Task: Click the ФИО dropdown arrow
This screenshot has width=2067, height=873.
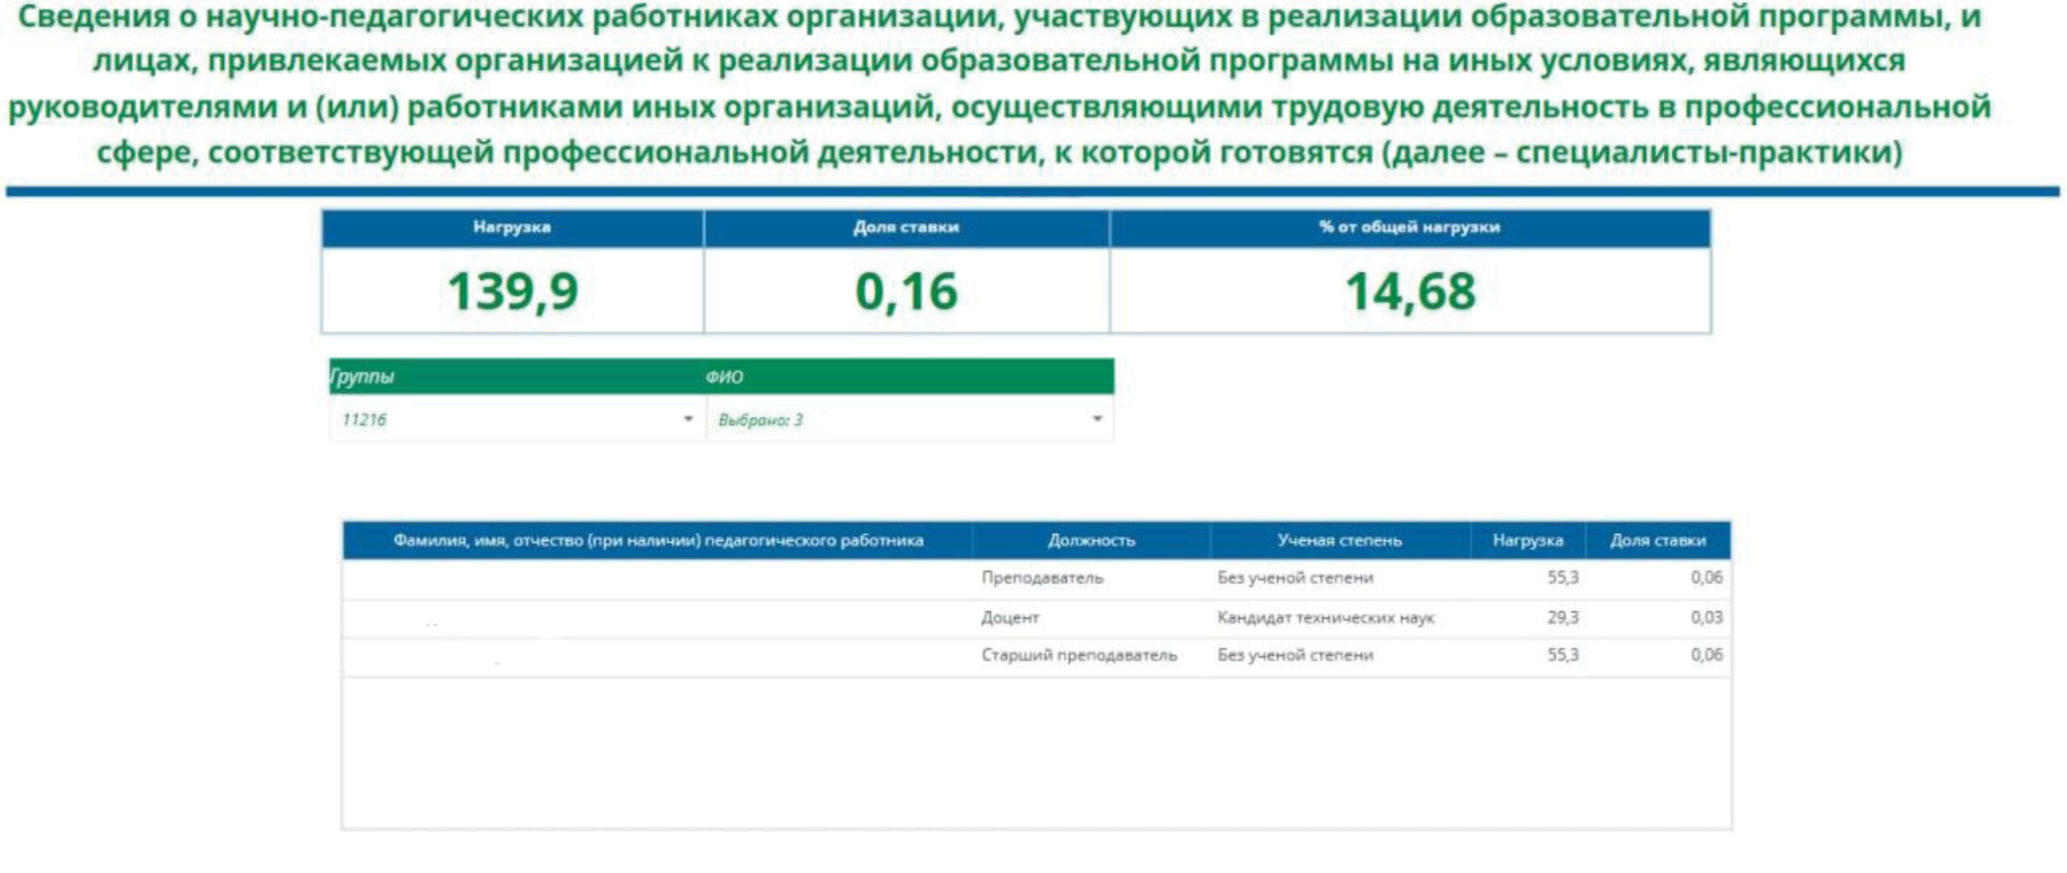Action: pos(1097,419)
